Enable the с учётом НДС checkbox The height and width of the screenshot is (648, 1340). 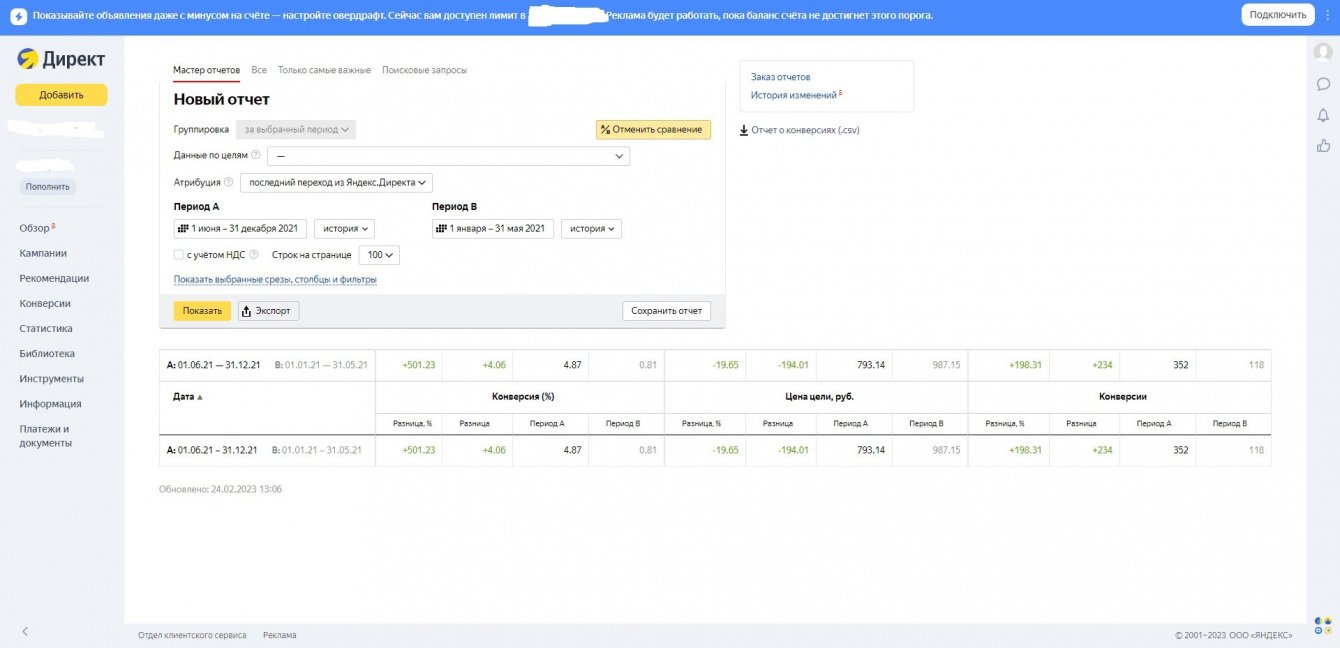click(x=179, y=255)
